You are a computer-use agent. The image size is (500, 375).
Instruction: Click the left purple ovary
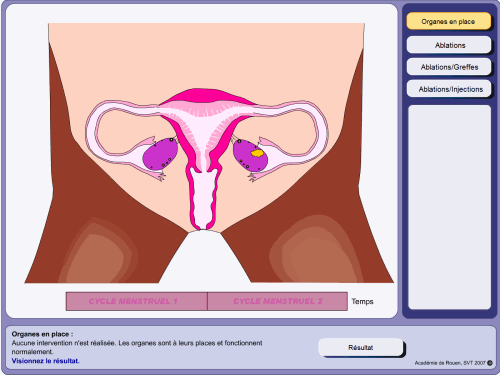160,154
